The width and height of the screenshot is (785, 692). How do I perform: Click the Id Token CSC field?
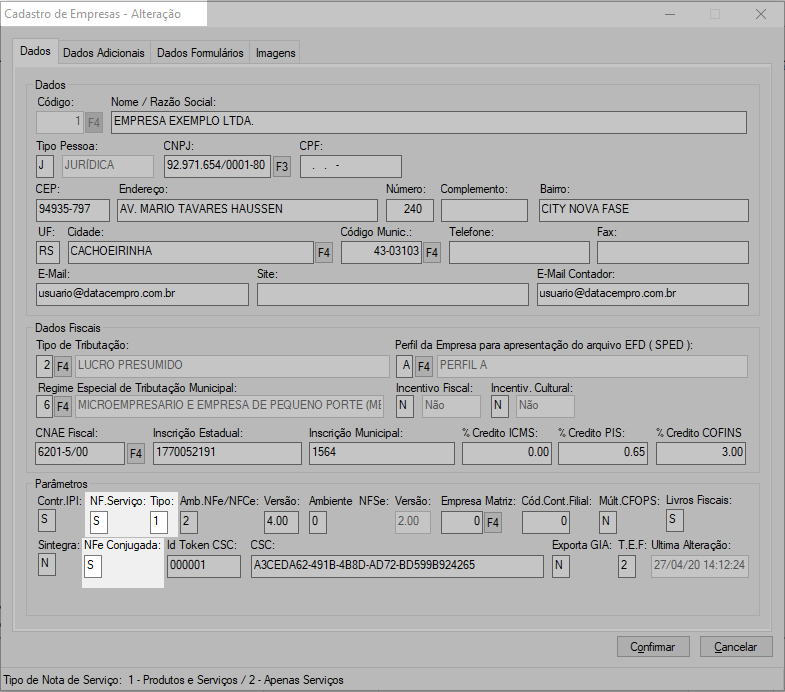click(204, 567)
